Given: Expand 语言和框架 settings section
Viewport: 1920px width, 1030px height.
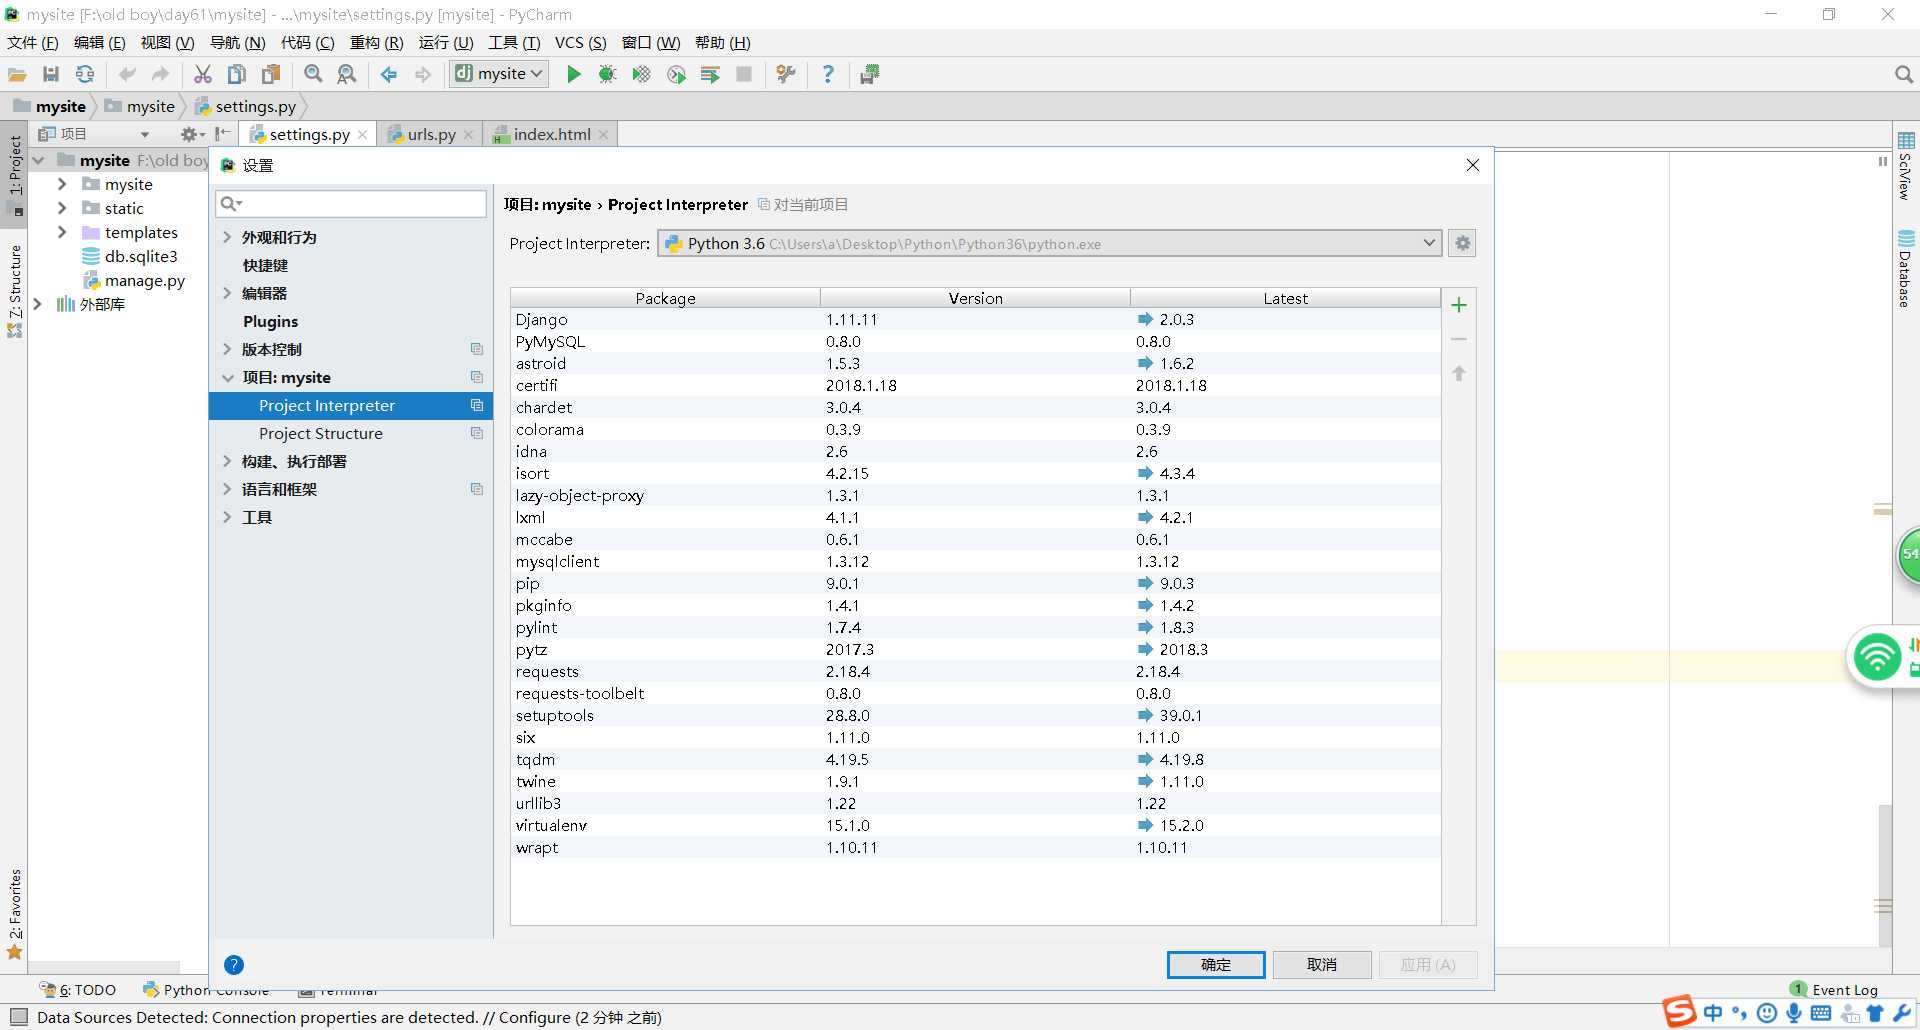Looking at the screenshot, I should click(x=227, y=489).
